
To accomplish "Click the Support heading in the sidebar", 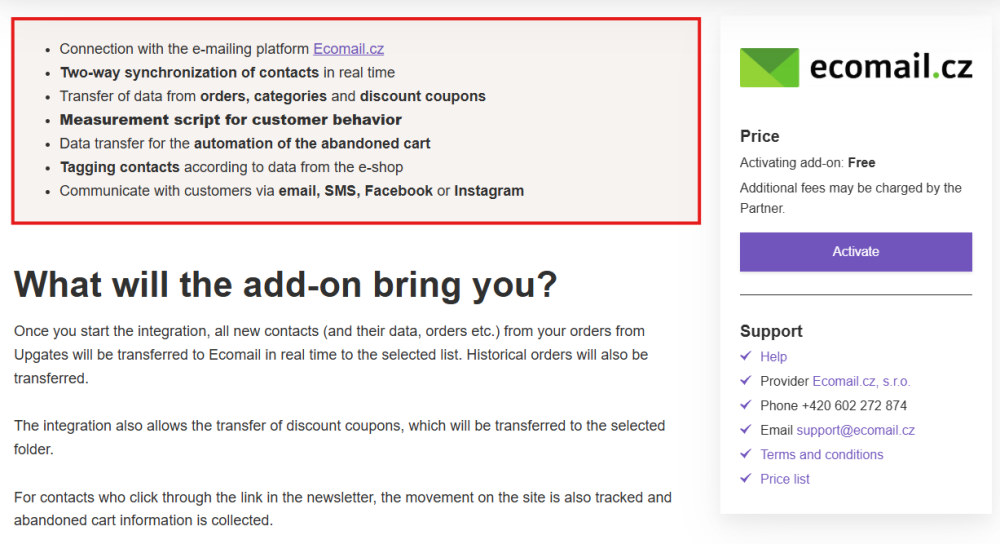I will 771,331.
